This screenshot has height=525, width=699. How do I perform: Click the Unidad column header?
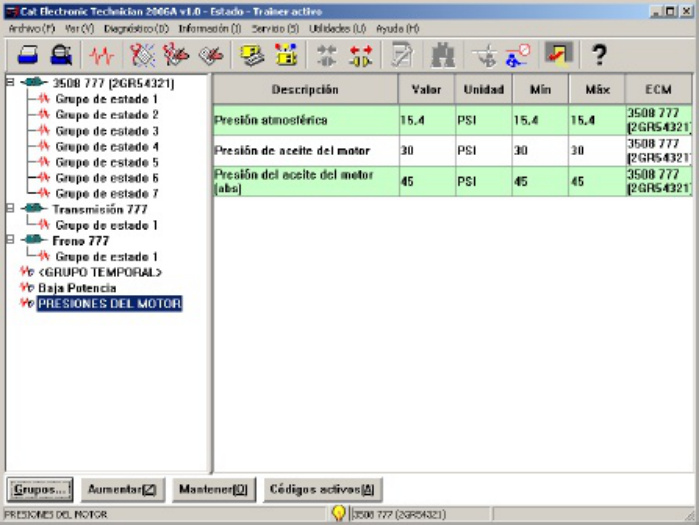point(484,90)
